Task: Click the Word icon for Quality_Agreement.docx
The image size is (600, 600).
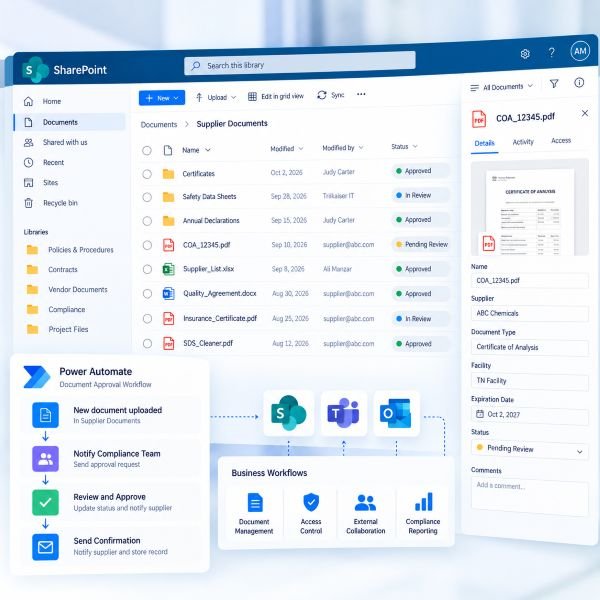Action: tap(169, 294)
